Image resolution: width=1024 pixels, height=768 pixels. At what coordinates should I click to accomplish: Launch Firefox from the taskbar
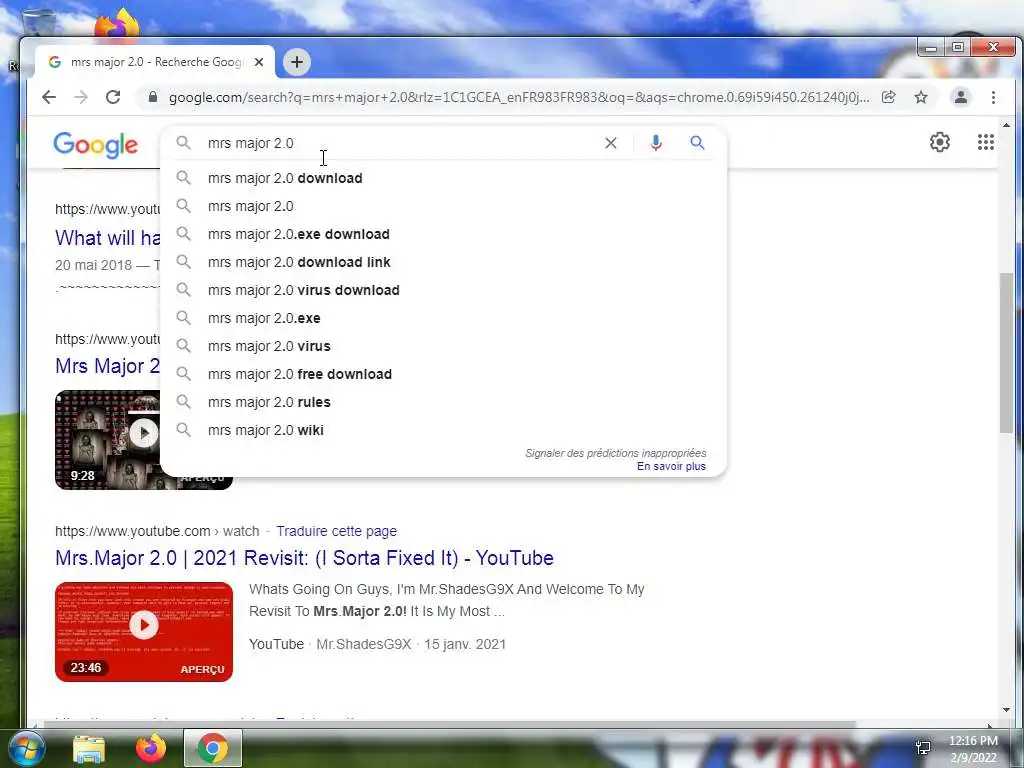point(151,749)
